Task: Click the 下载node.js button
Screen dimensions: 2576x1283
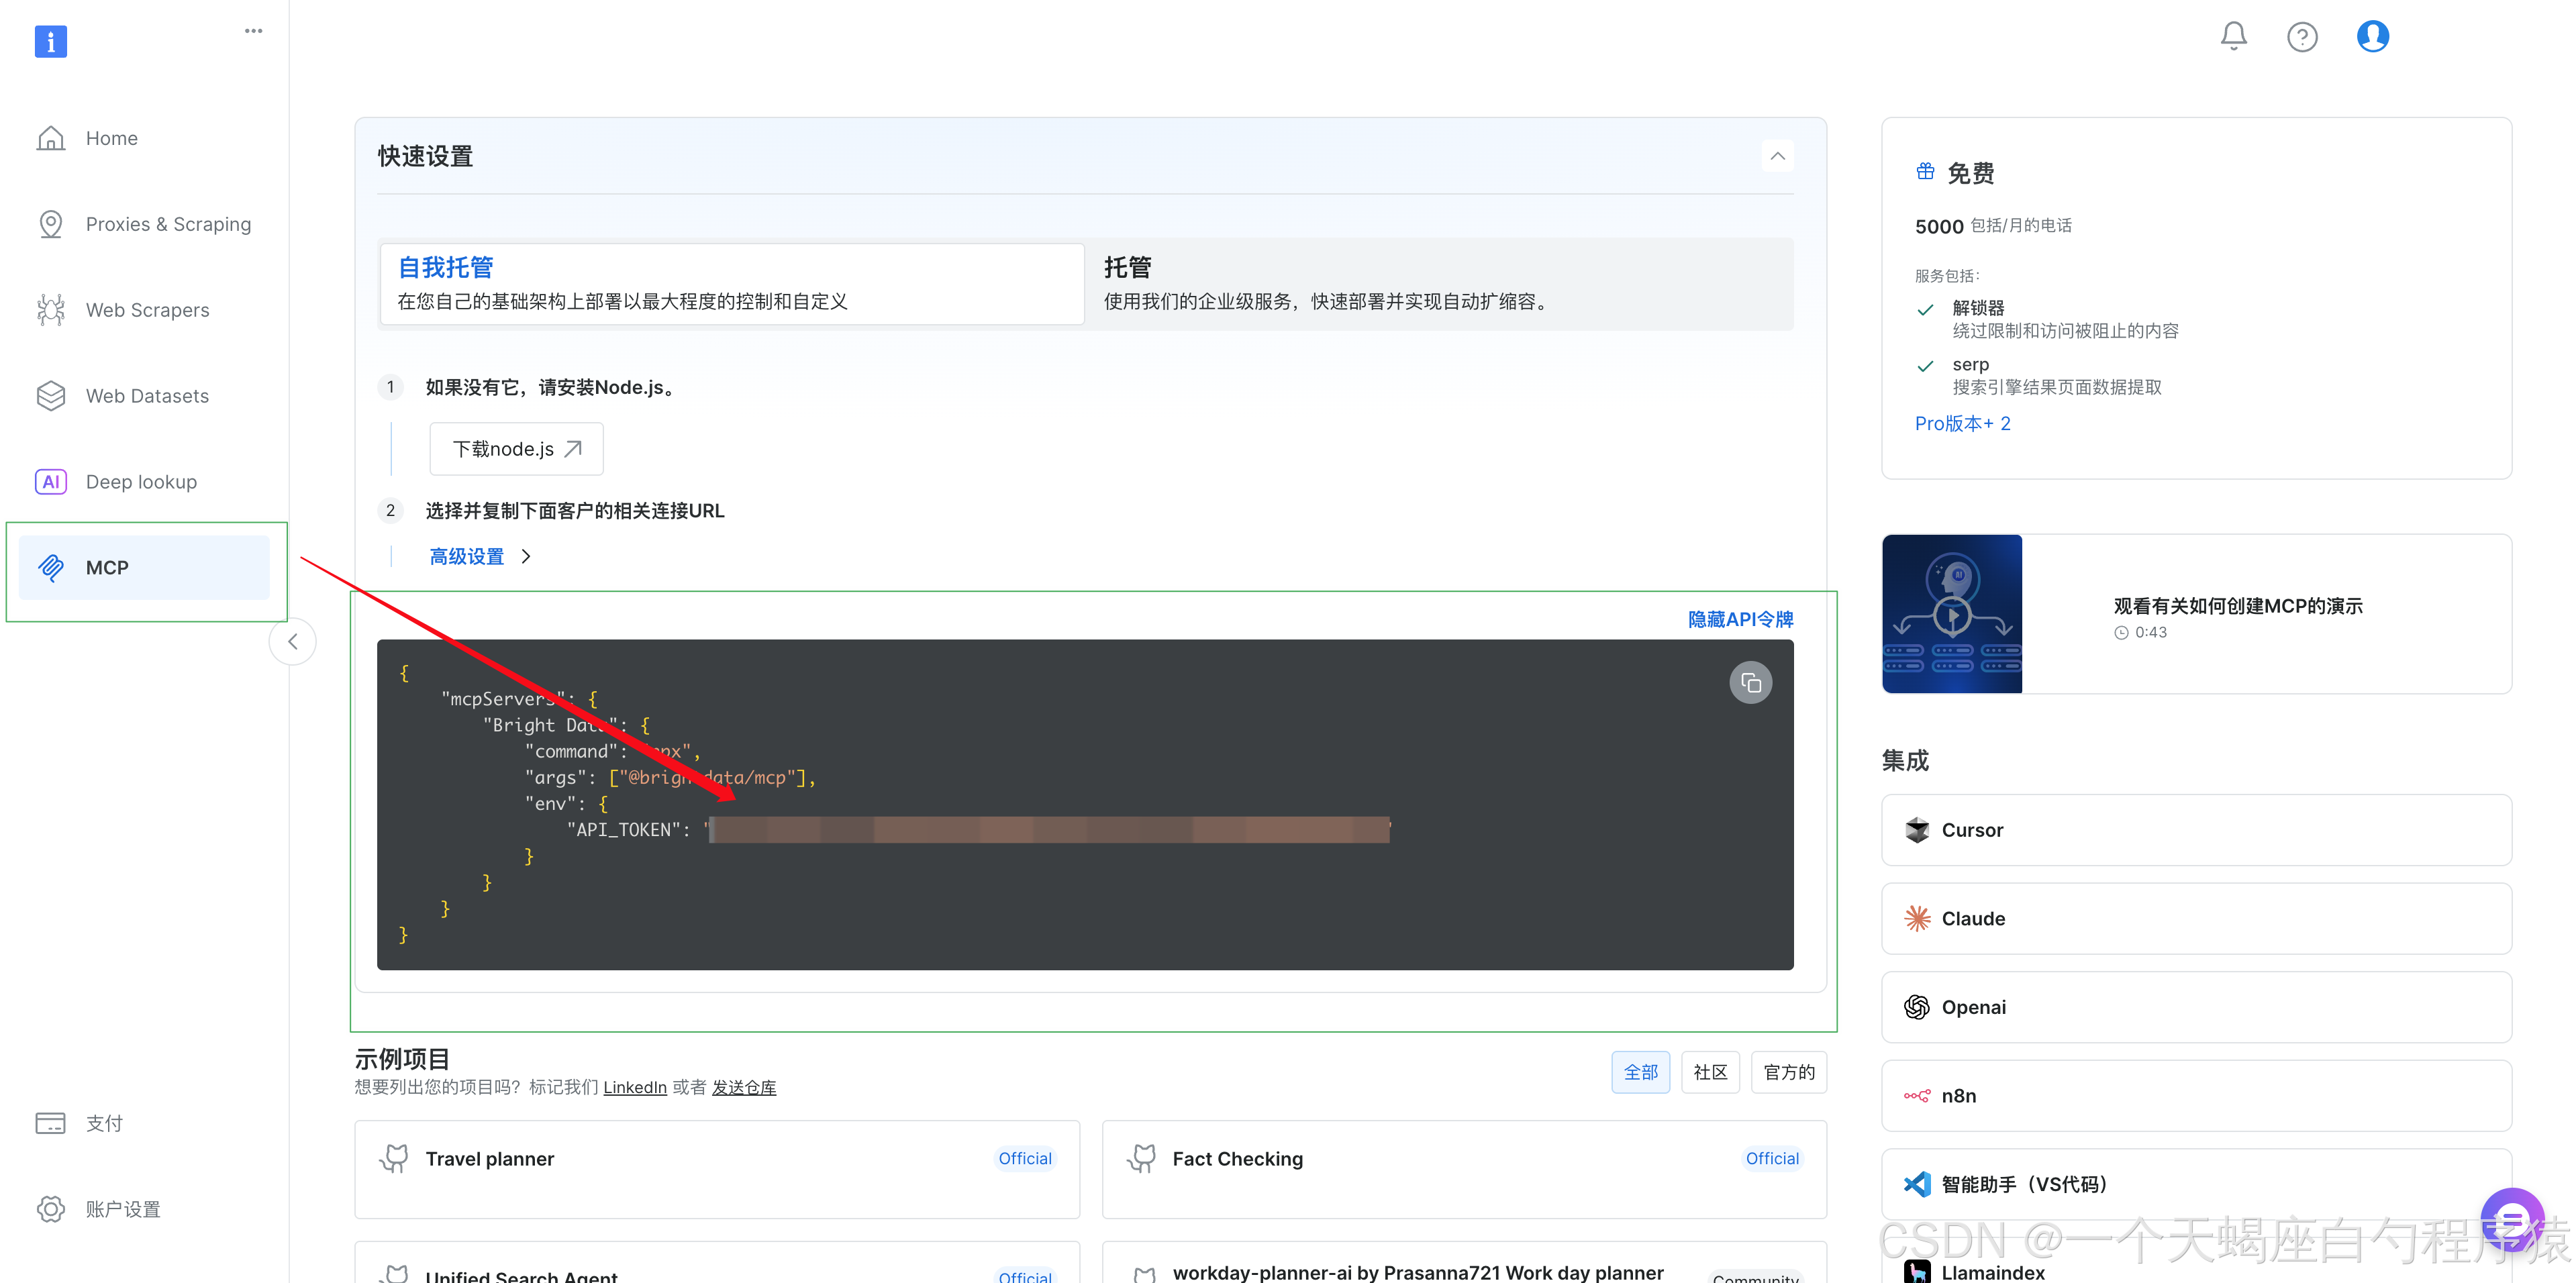Action: (516, 449)
